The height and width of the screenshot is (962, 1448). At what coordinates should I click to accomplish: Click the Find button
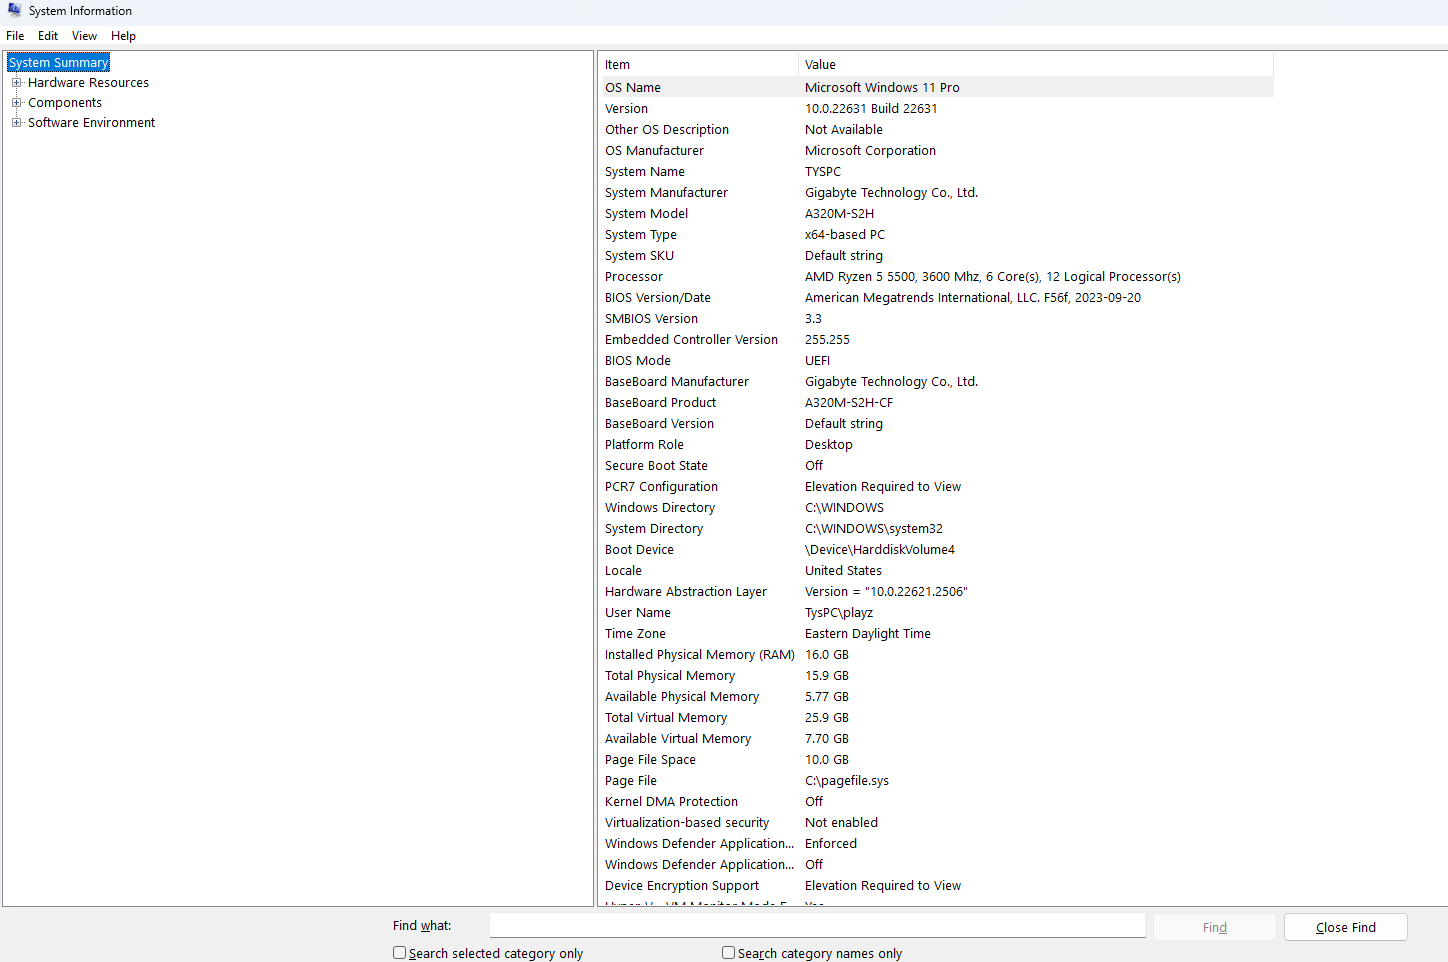(1215, 927)
